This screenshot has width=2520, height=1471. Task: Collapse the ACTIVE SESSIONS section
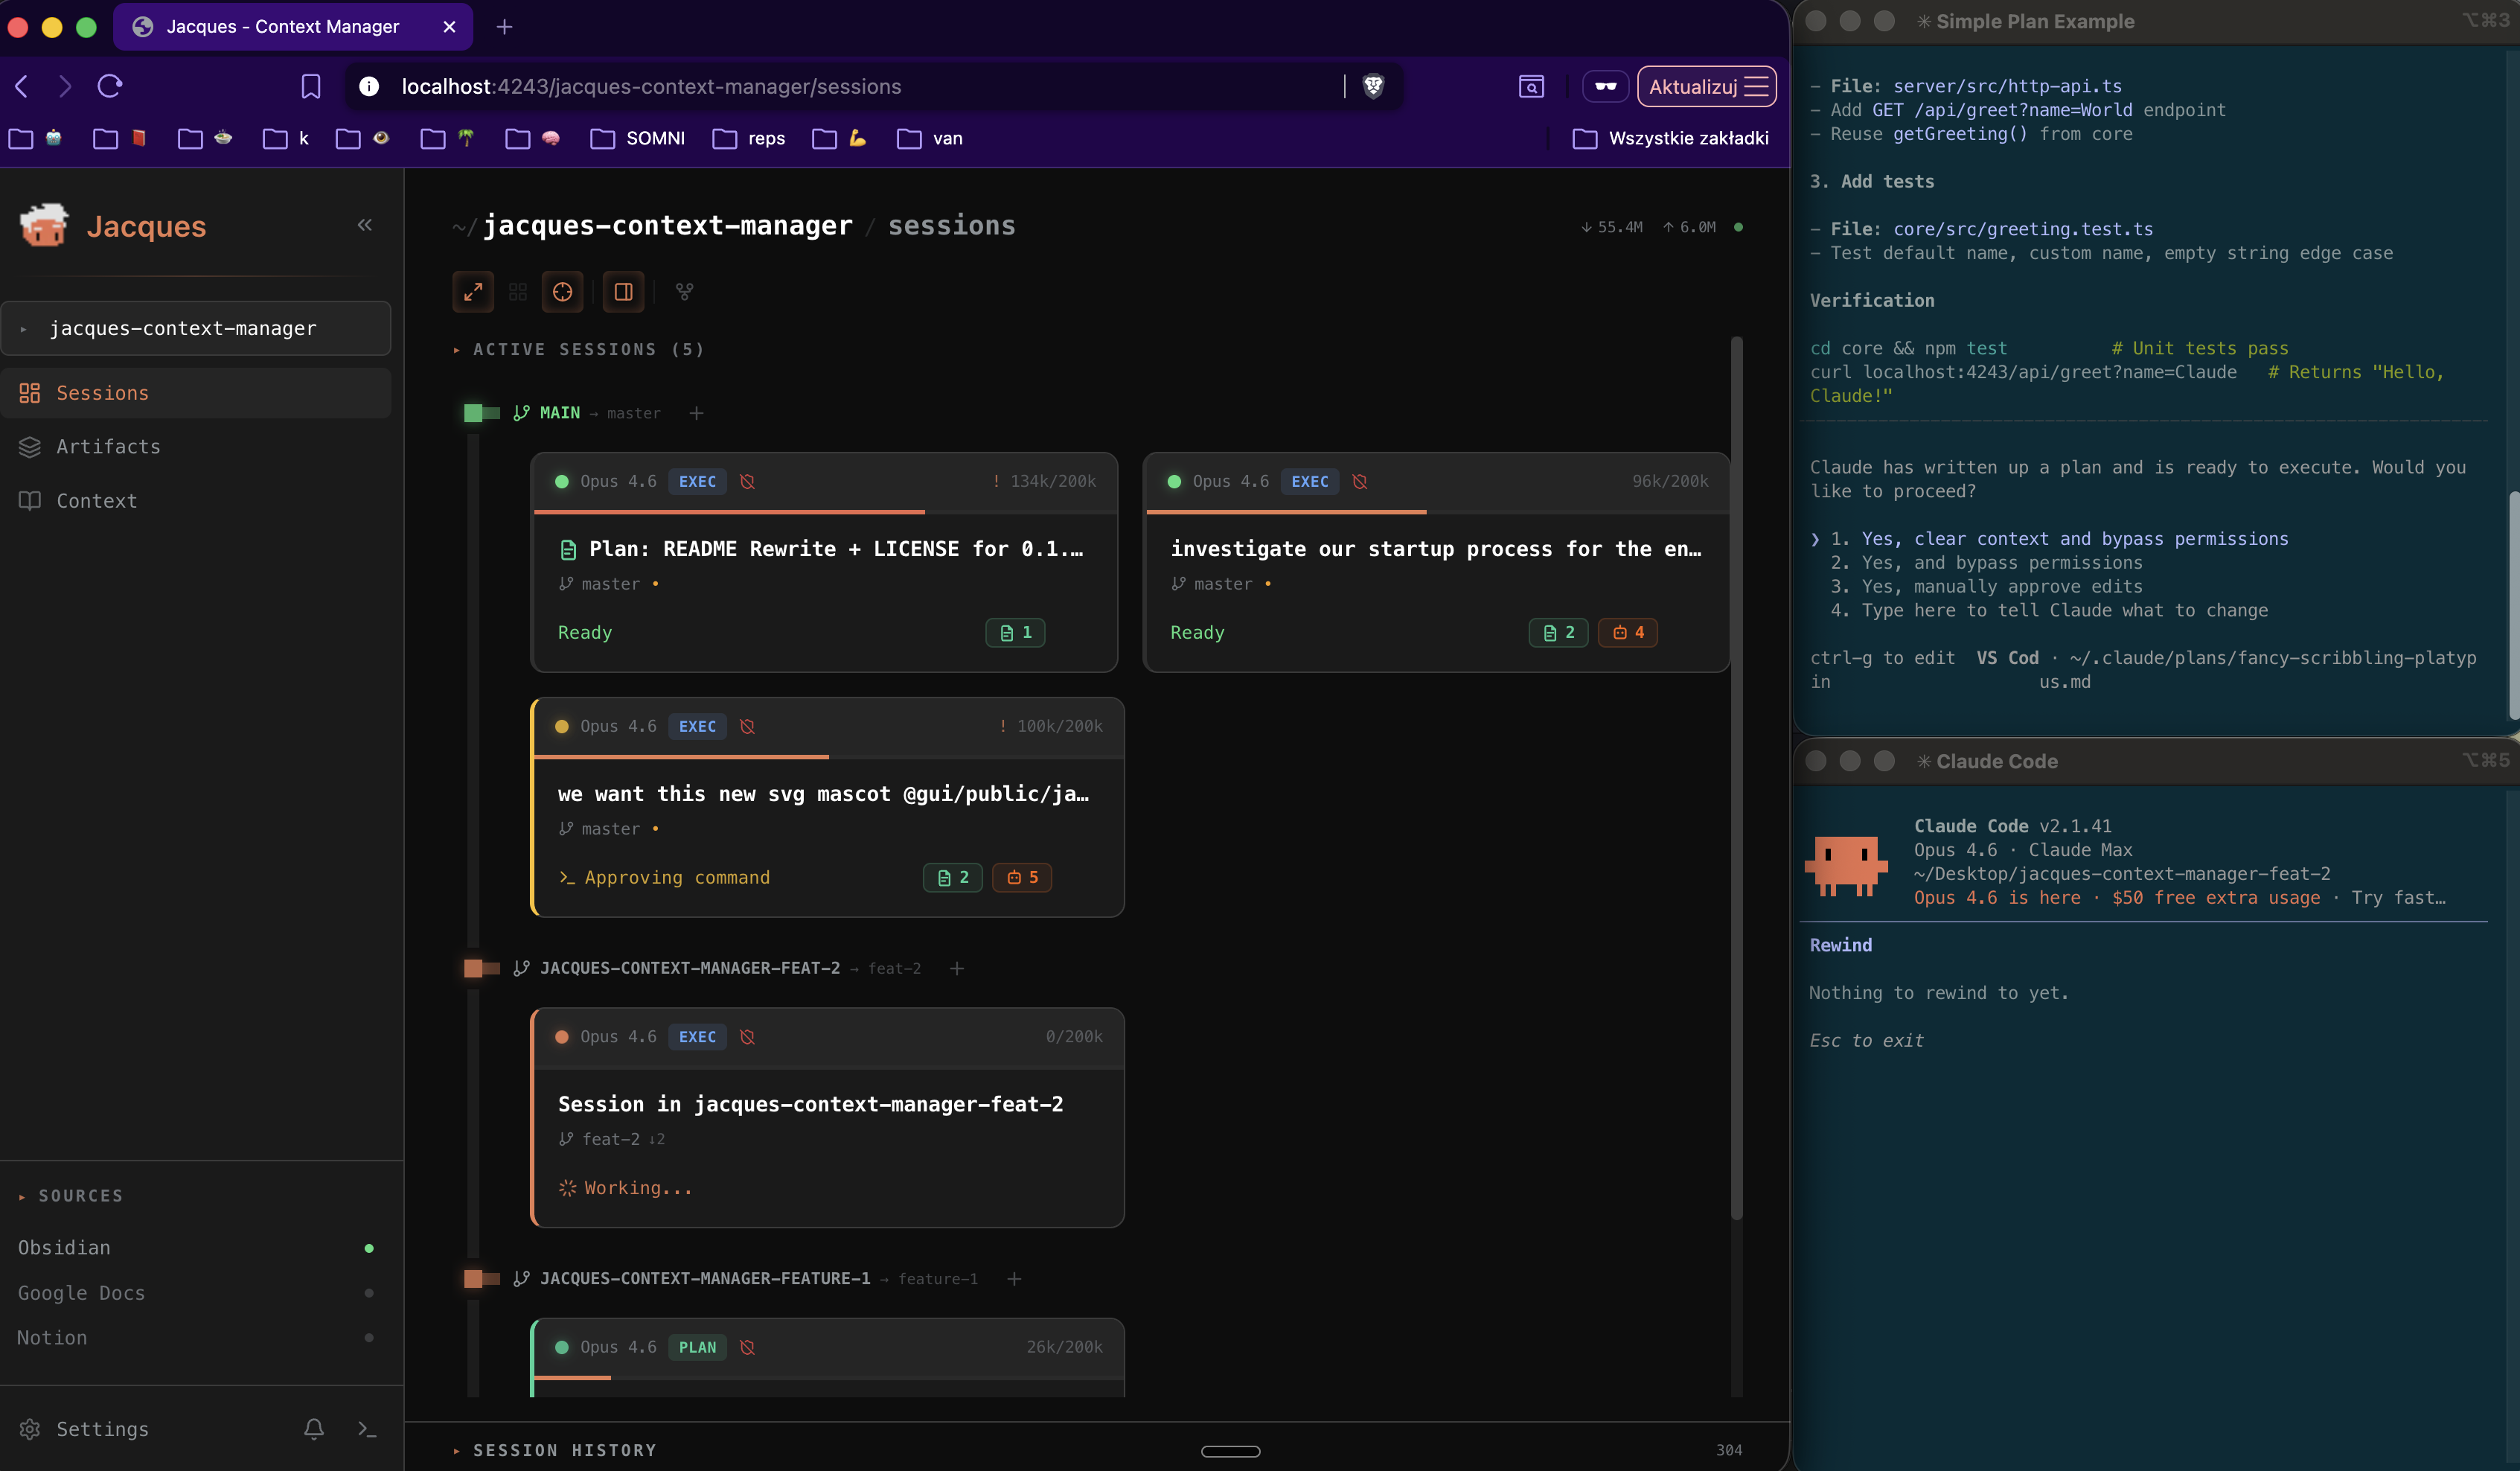pyautogui.click(x=579, y=349)
